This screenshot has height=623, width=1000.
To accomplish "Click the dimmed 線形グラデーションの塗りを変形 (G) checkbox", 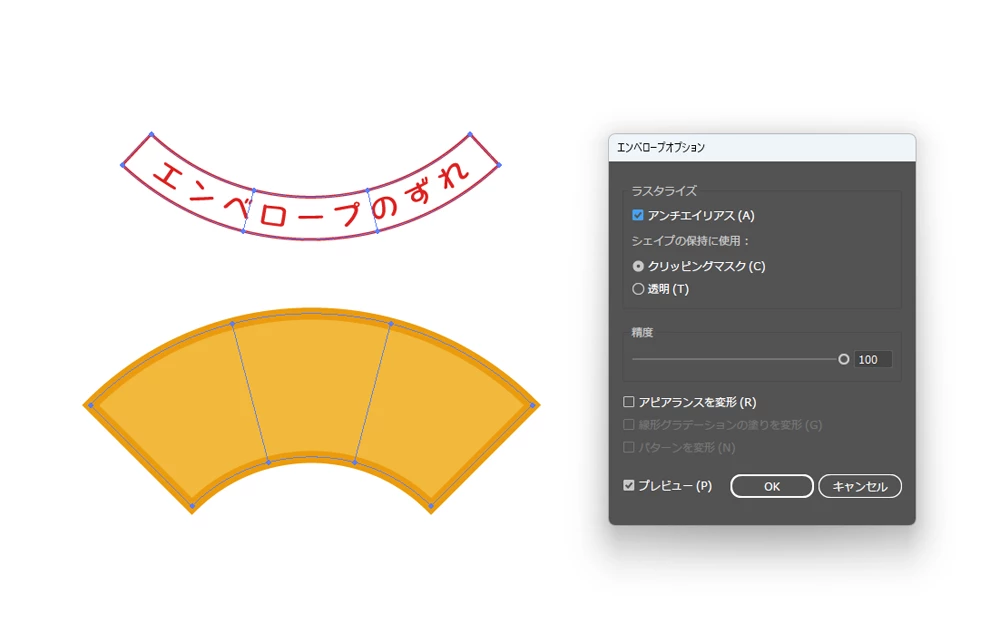I will coord(629,425).
